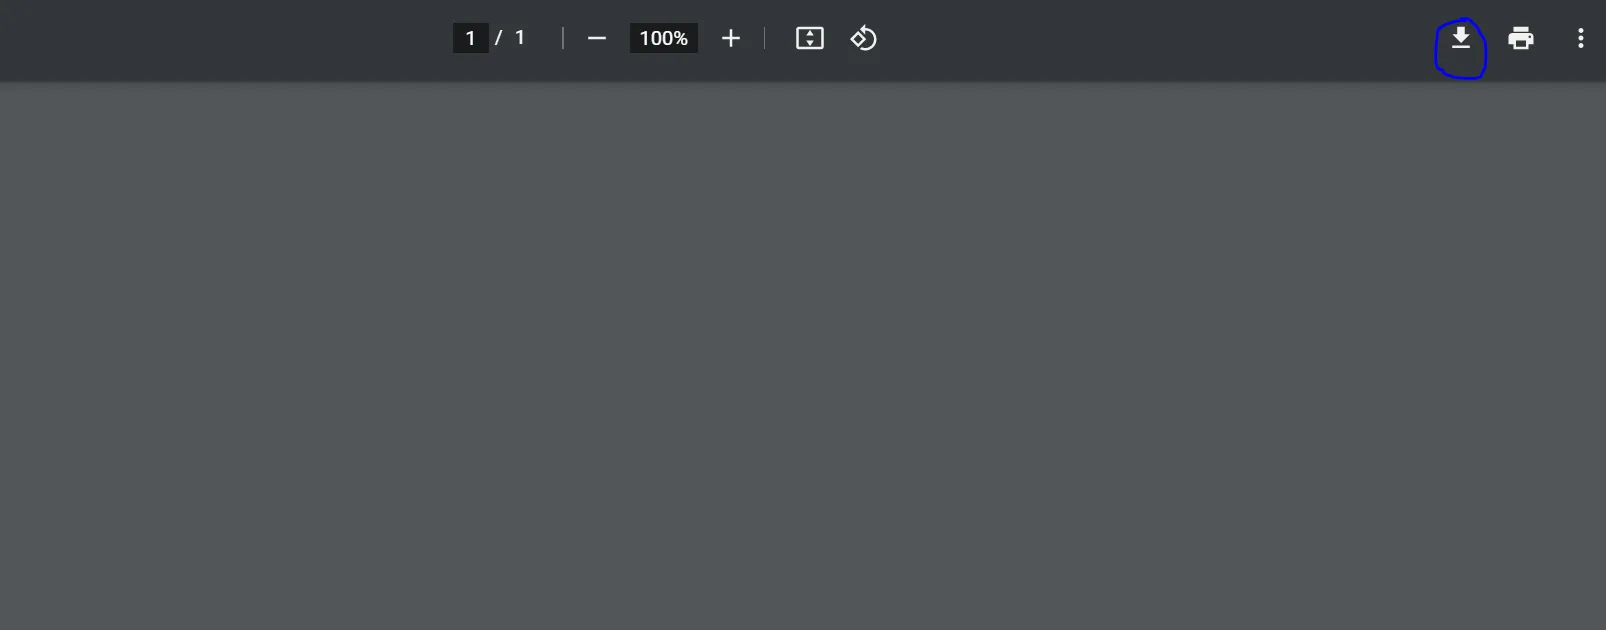Click the total page count label

point(520,38)
